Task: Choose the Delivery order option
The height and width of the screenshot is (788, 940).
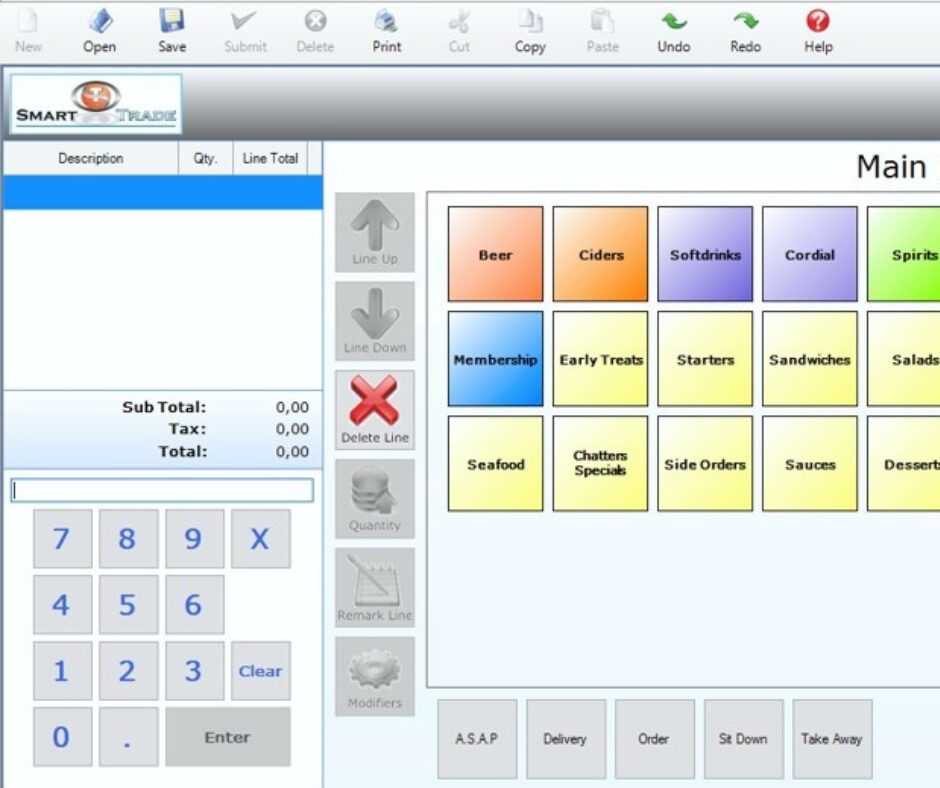Action: tap(566, 739)
